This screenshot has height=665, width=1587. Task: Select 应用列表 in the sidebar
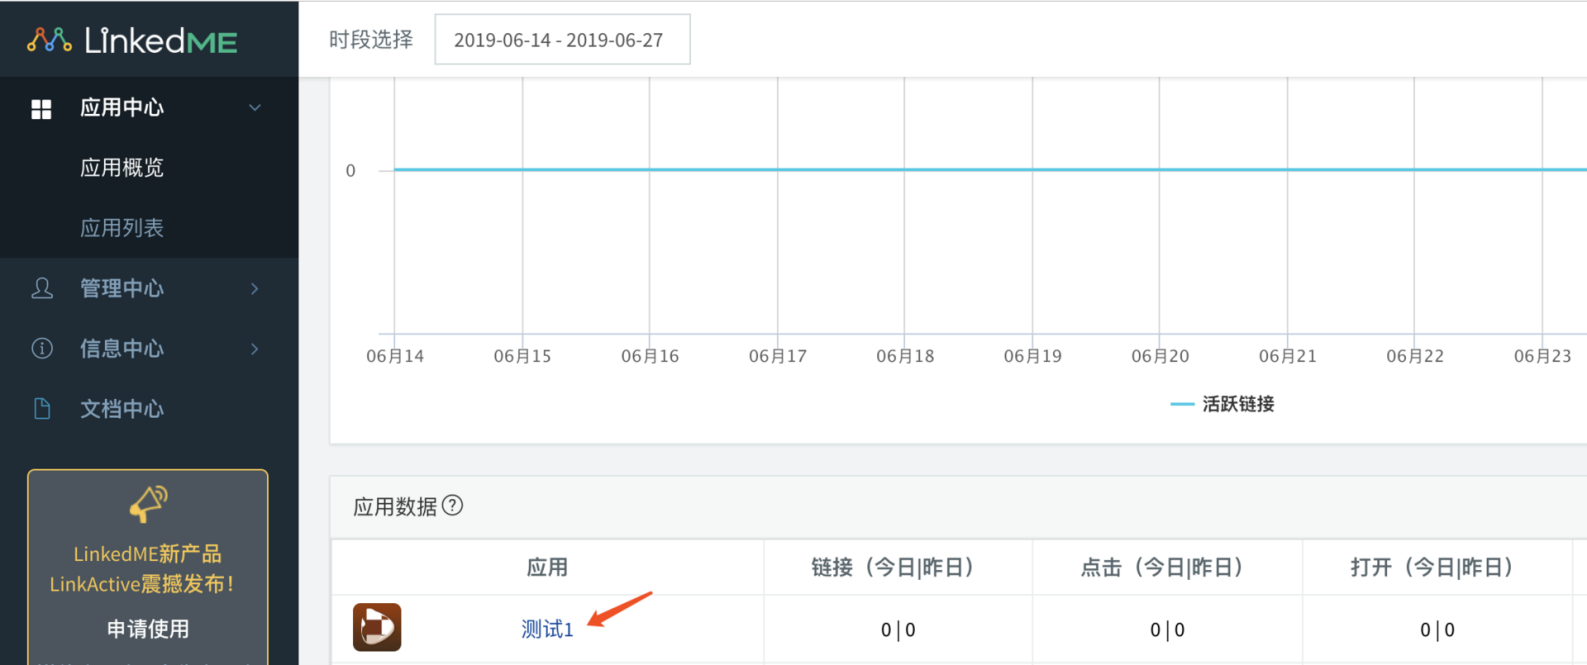pyautogui.click(x=122, y=228)
